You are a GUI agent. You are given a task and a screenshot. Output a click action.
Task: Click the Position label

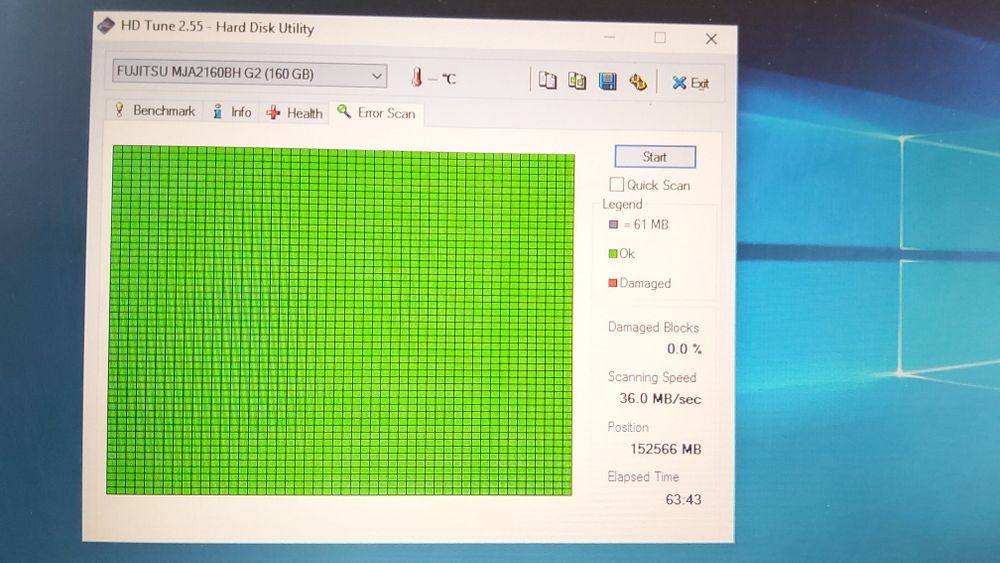point(627,427)
